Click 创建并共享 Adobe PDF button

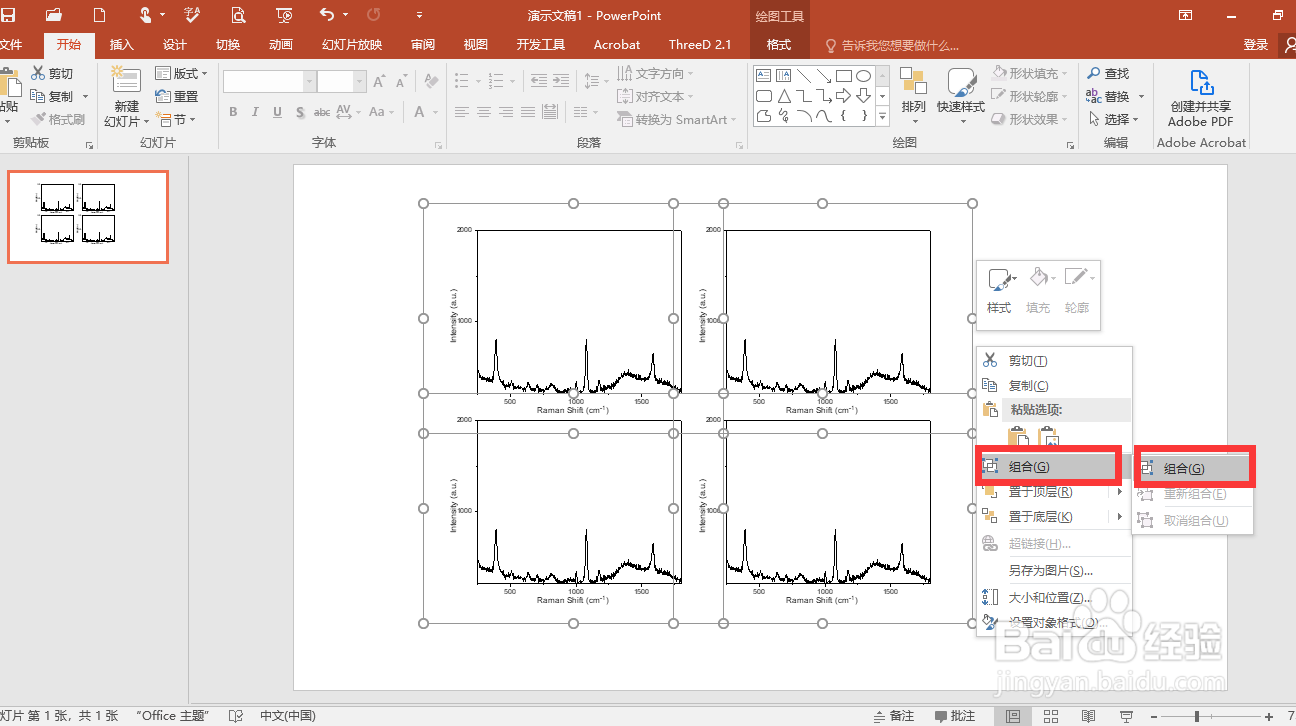click(1201, 99)
